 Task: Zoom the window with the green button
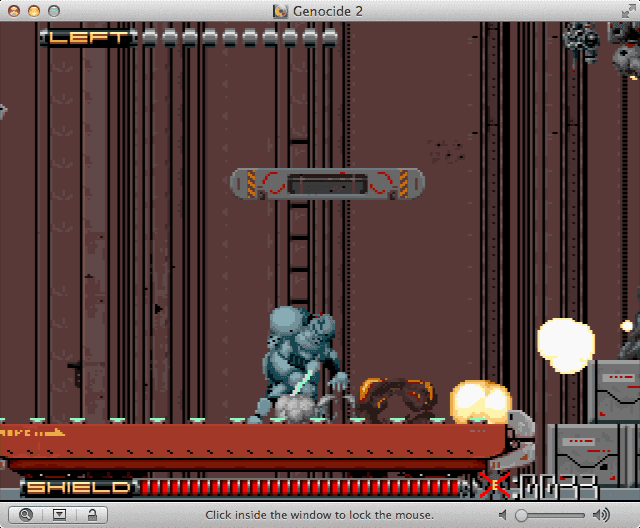click(x=54, y=11)
